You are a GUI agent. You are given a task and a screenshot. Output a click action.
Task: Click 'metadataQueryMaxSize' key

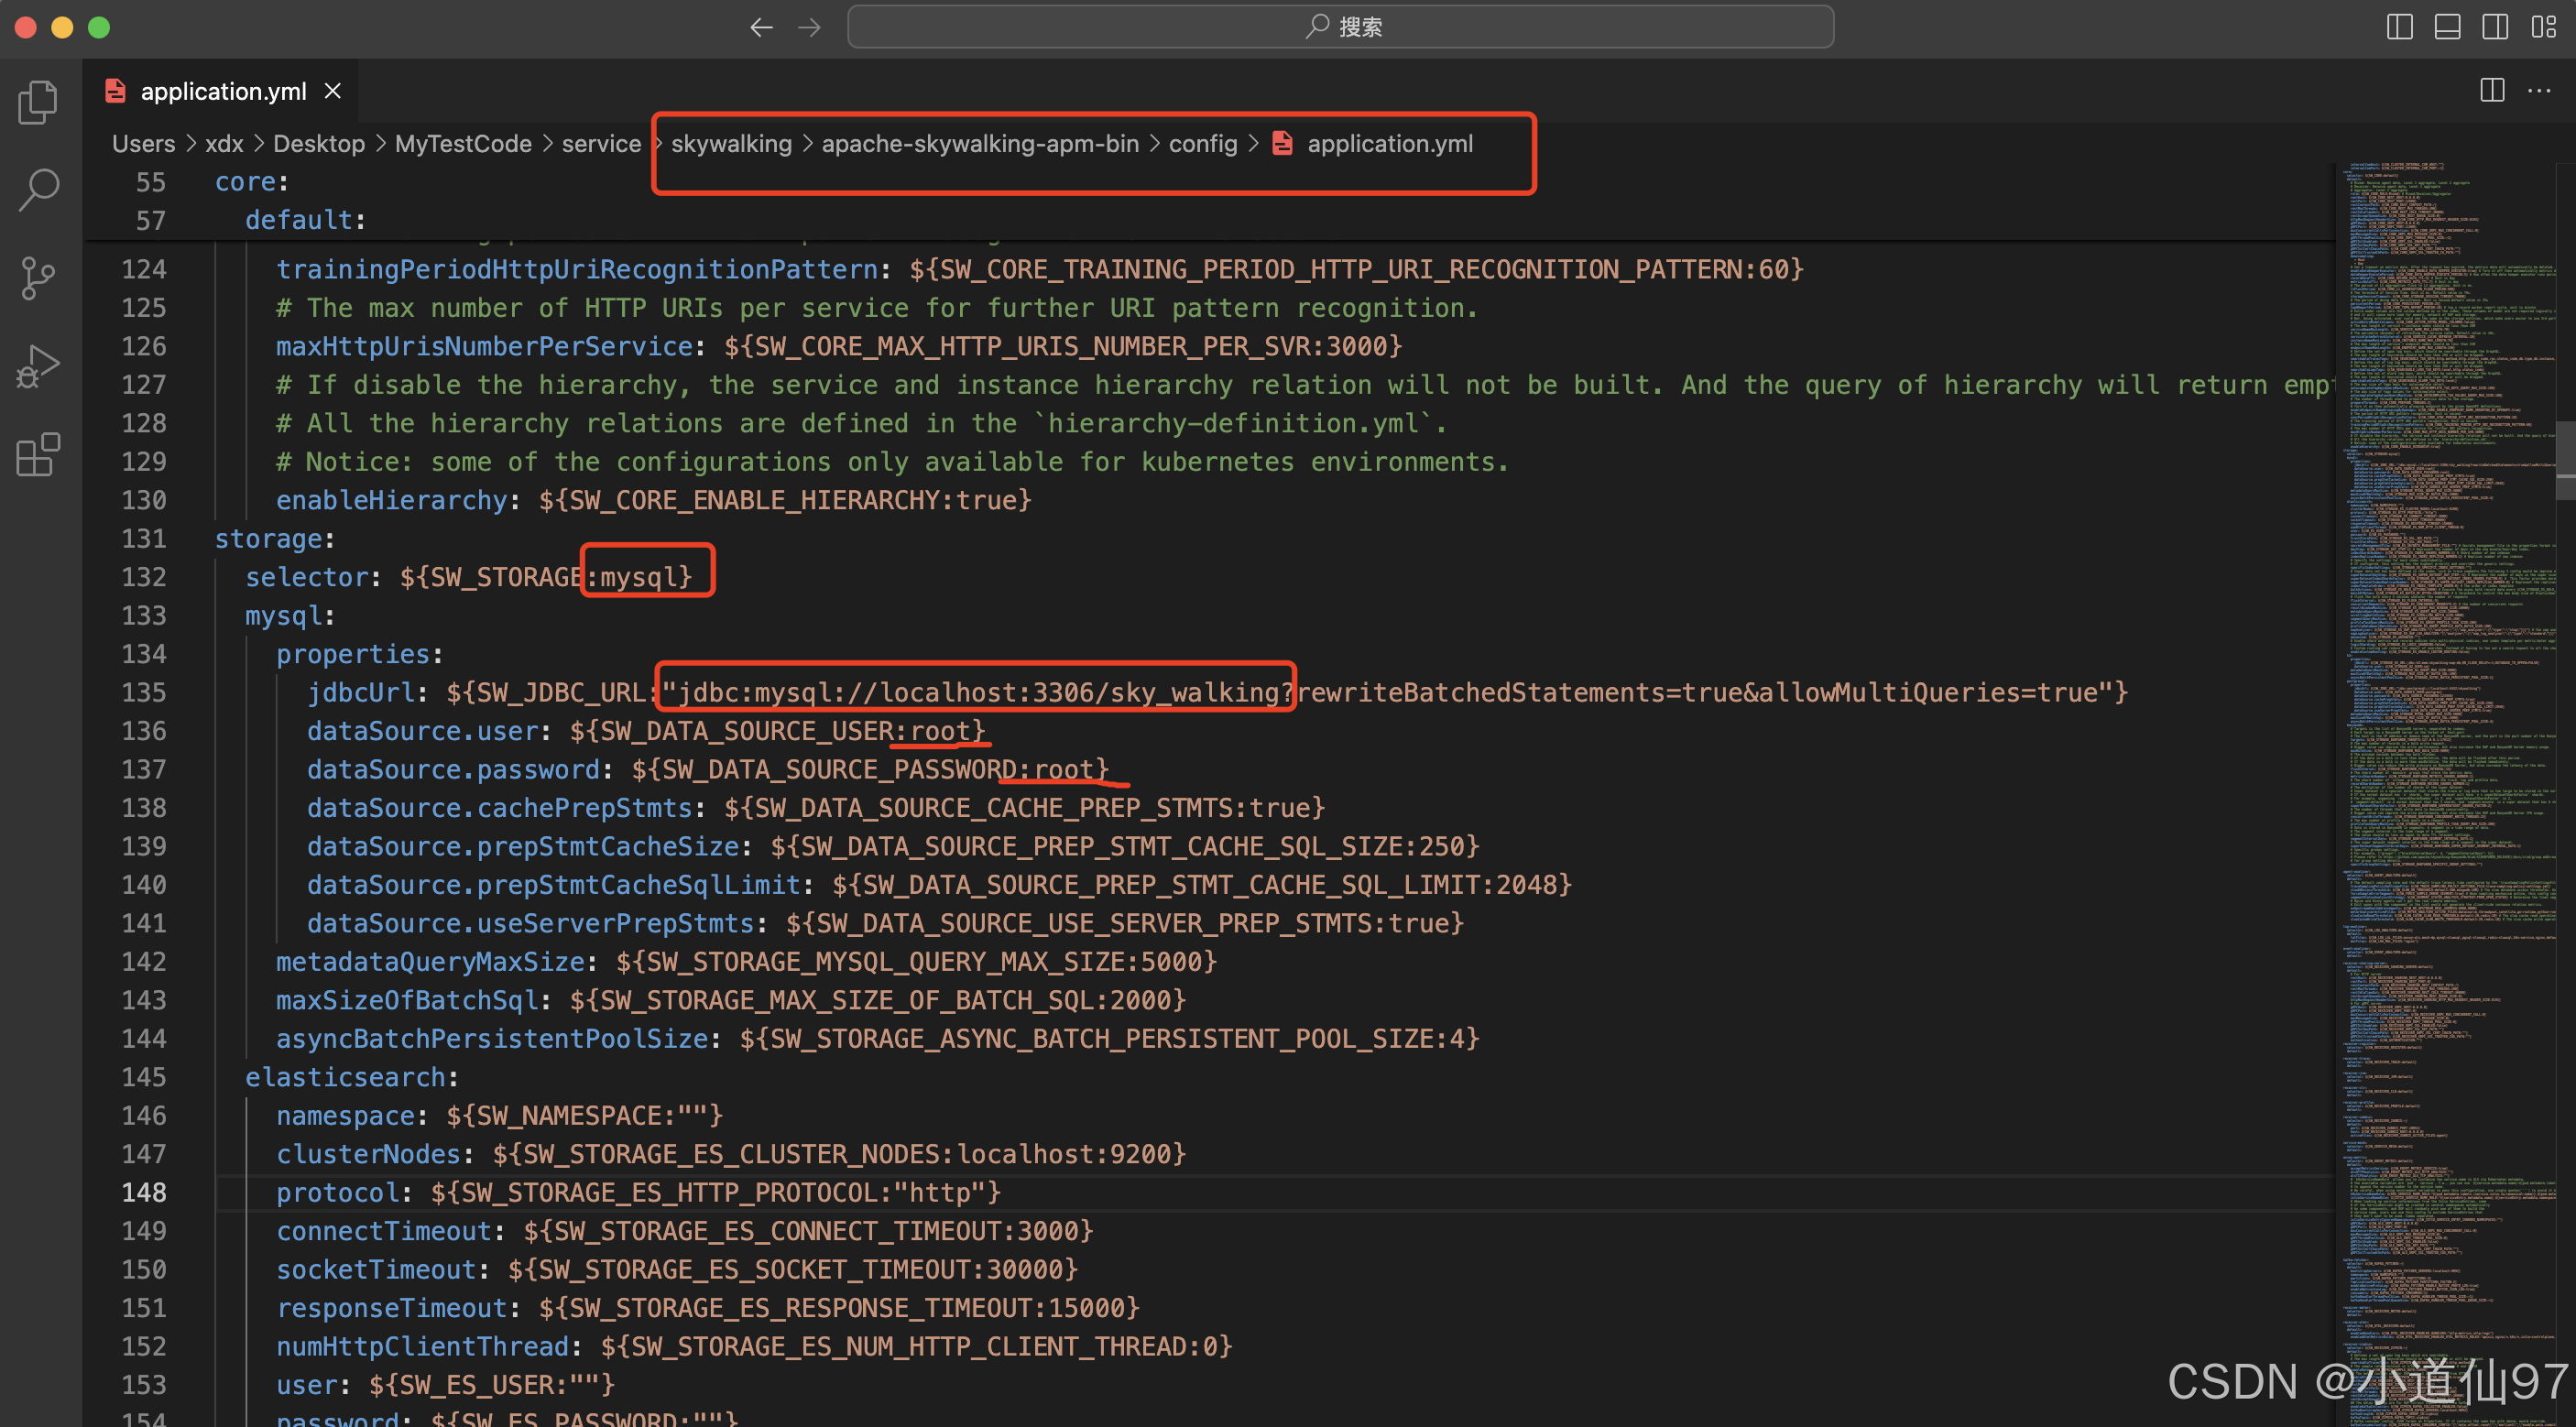pyautogui.click(x=430, y=962)
